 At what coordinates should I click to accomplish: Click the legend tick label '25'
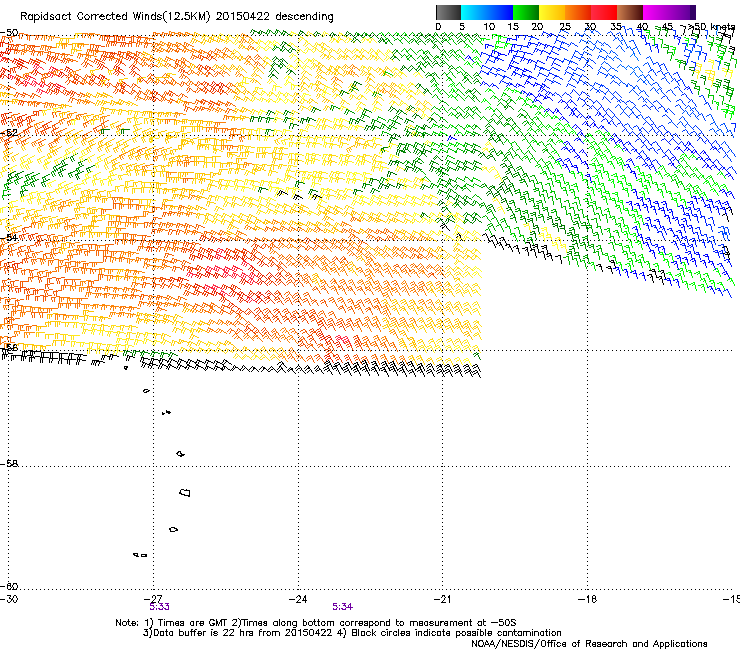click(x=565, y=27)
